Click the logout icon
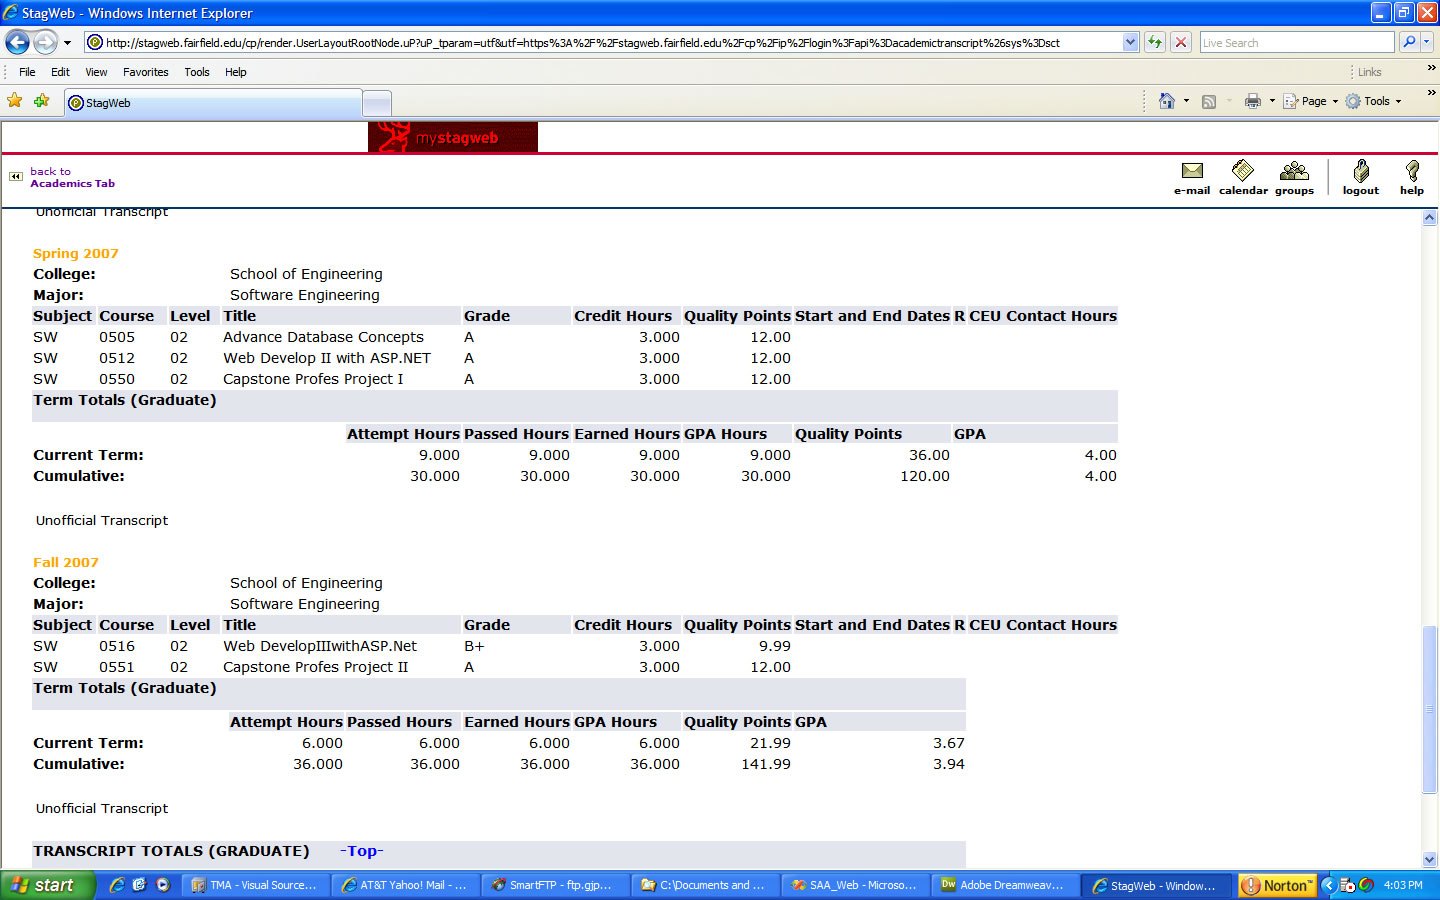The width and height of the screenshot is (1440, 900). (1360, 176)
